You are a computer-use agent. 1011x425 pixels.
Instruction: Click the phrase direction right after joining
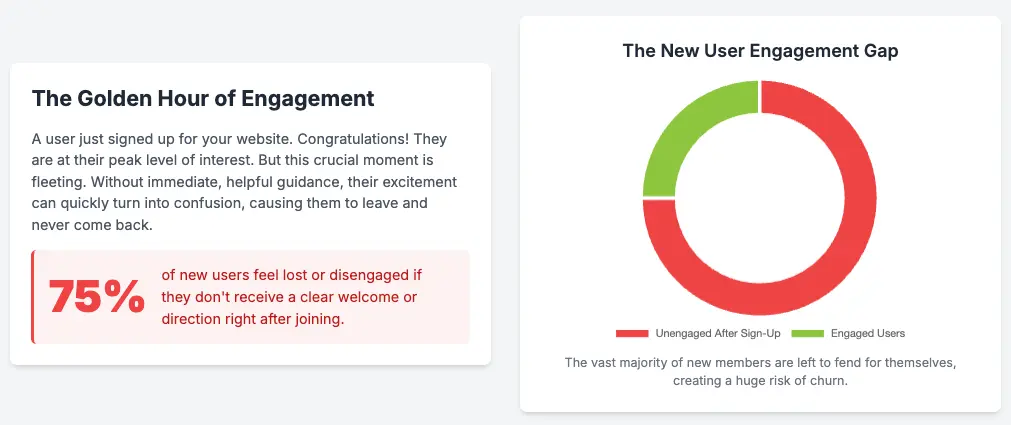(x=251, y=319)
